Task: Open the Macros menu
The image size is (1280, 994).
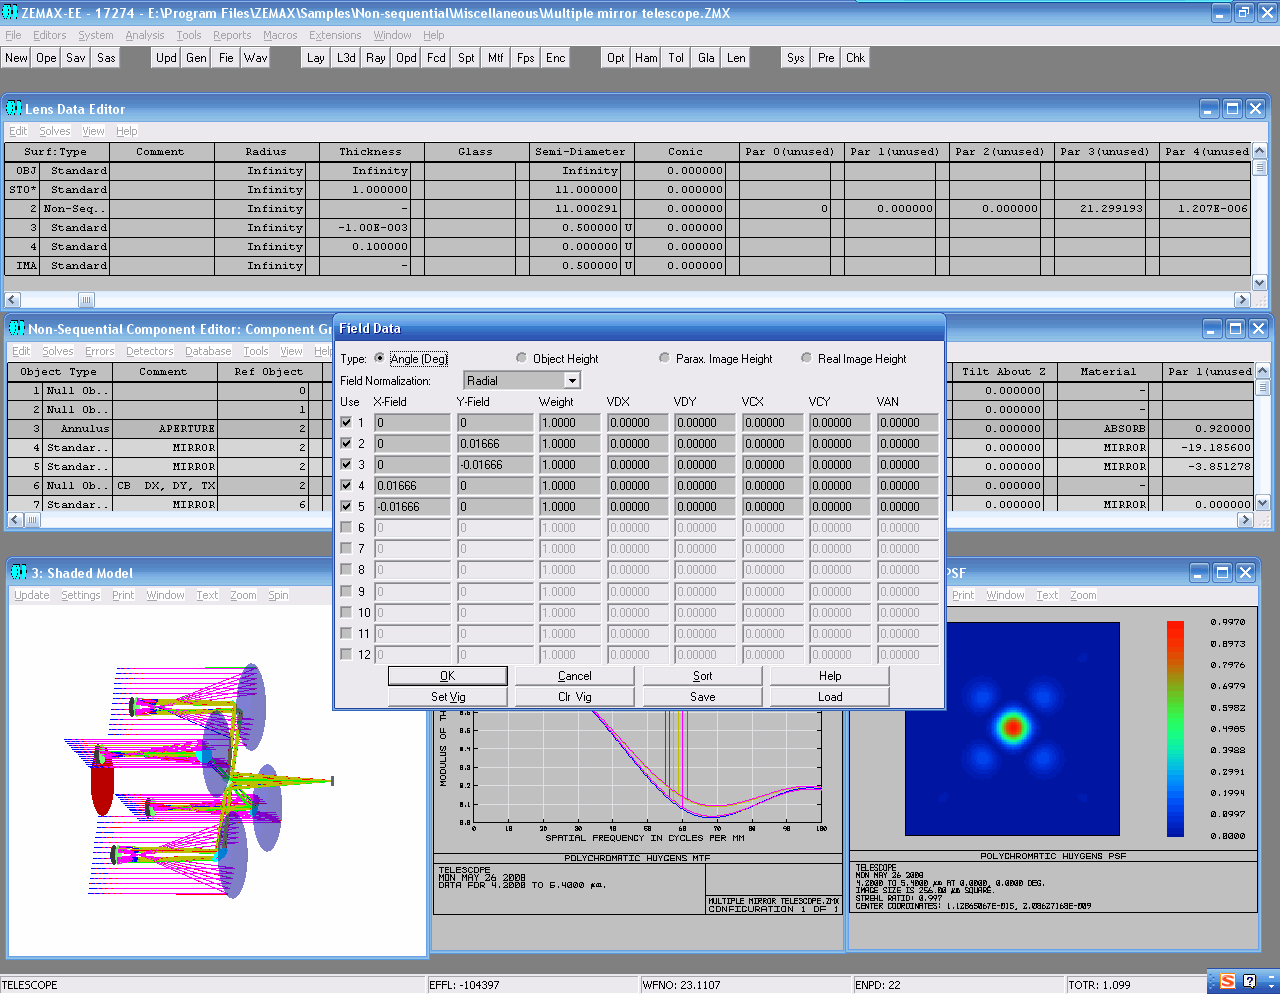Action: coord(280,35)
